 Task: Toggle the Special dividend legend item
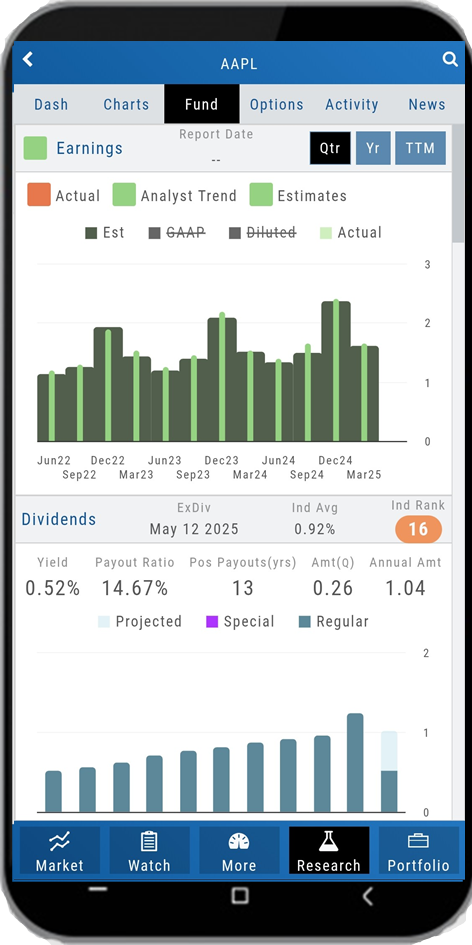(240, 621)
